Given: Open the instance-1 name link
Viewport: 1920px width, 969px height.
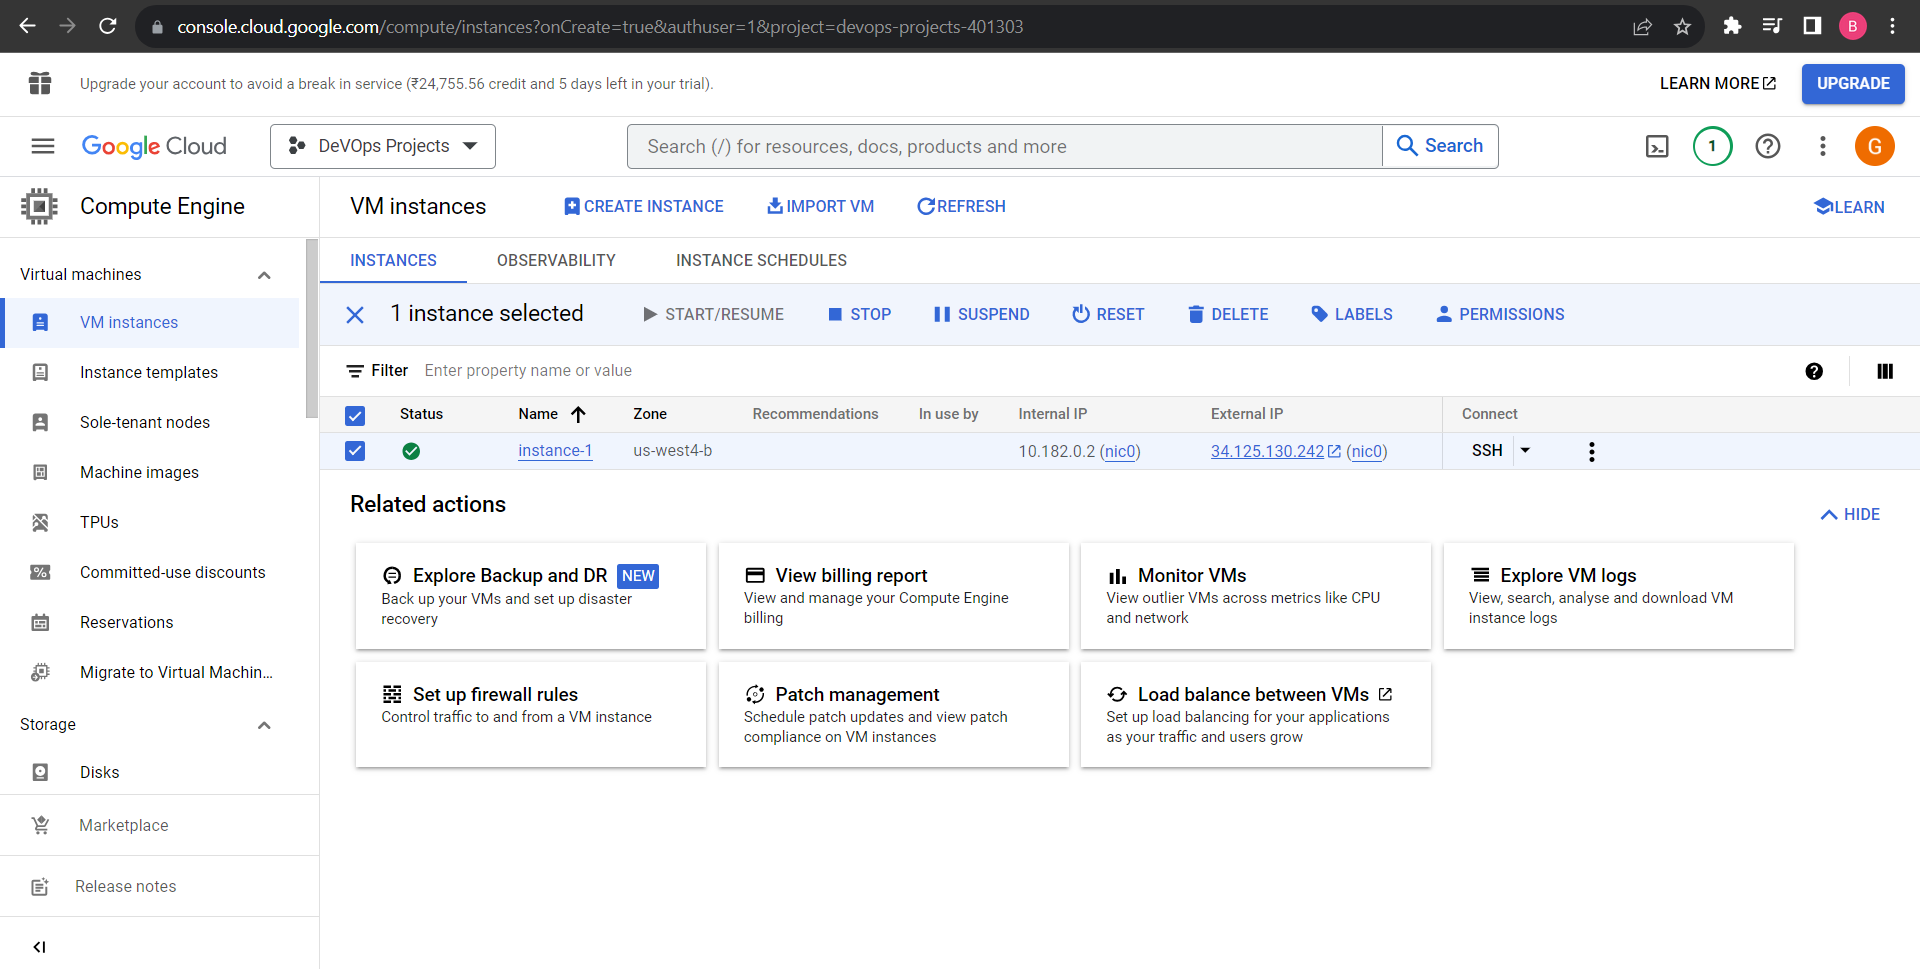Looking at the screenshot, I should click(x=555, y=451).
